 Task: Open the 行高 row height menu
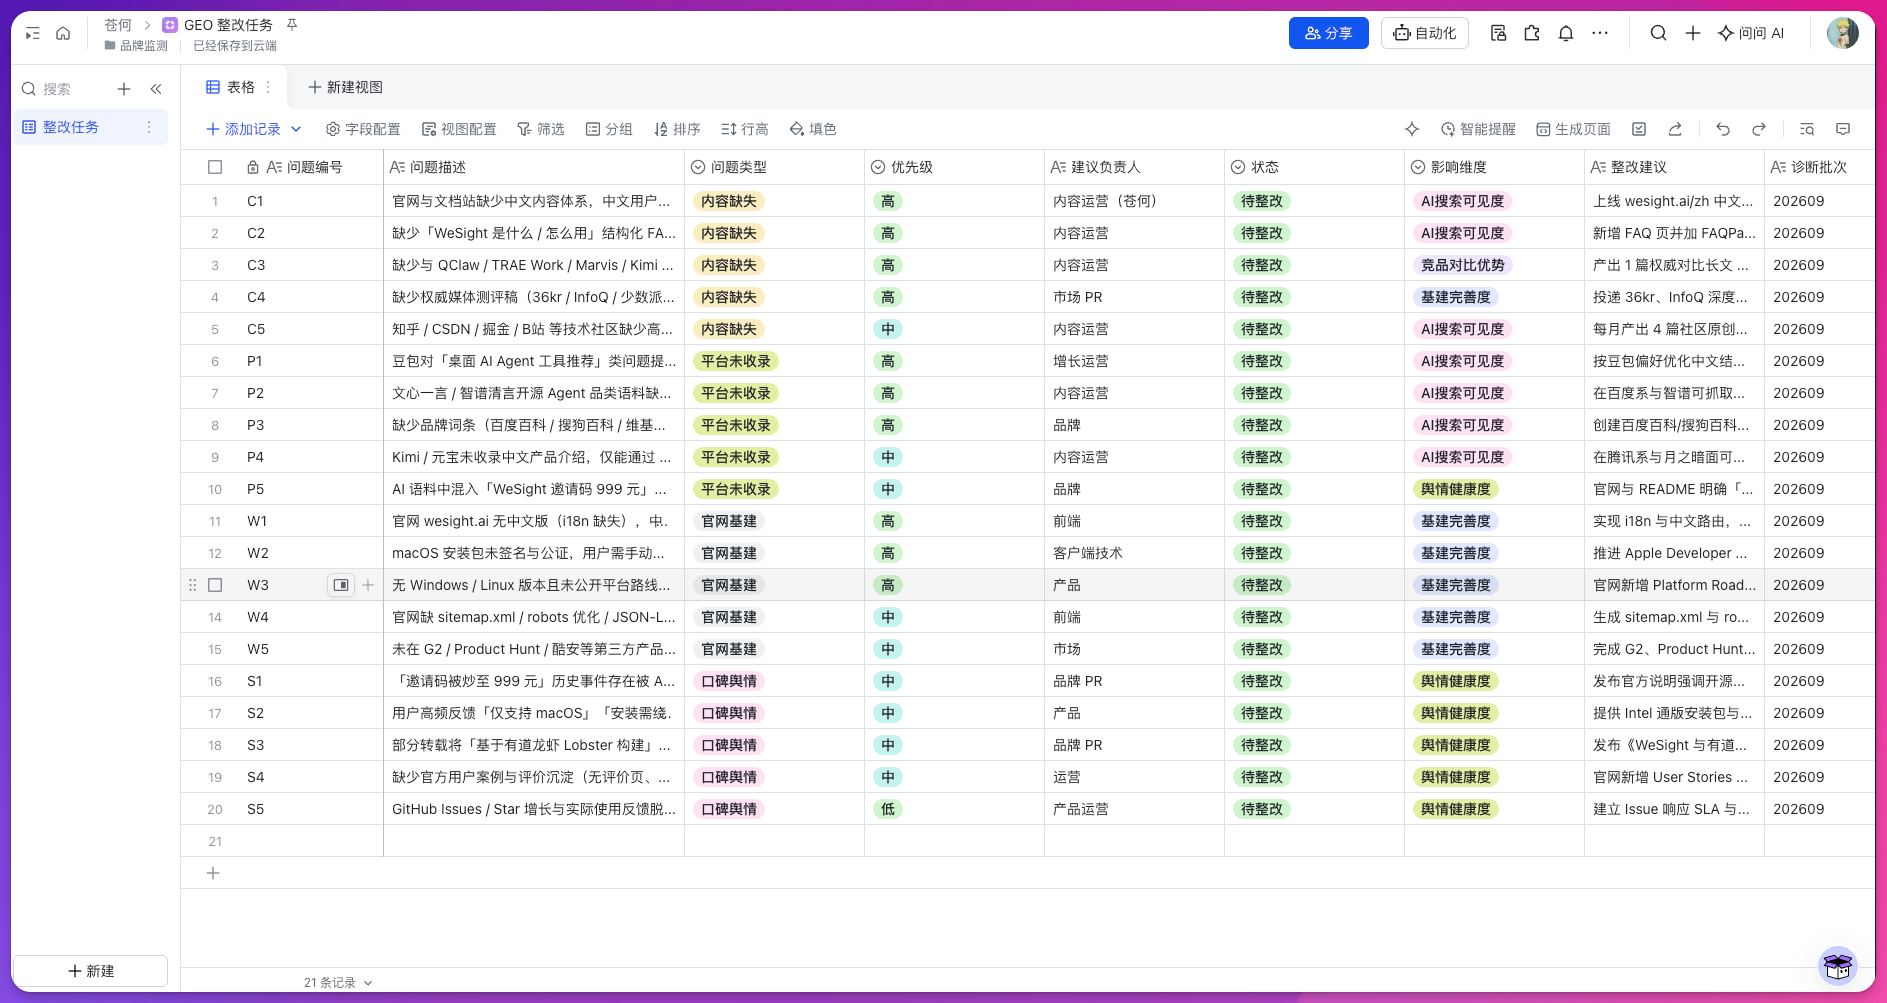(x=745, y=129)
